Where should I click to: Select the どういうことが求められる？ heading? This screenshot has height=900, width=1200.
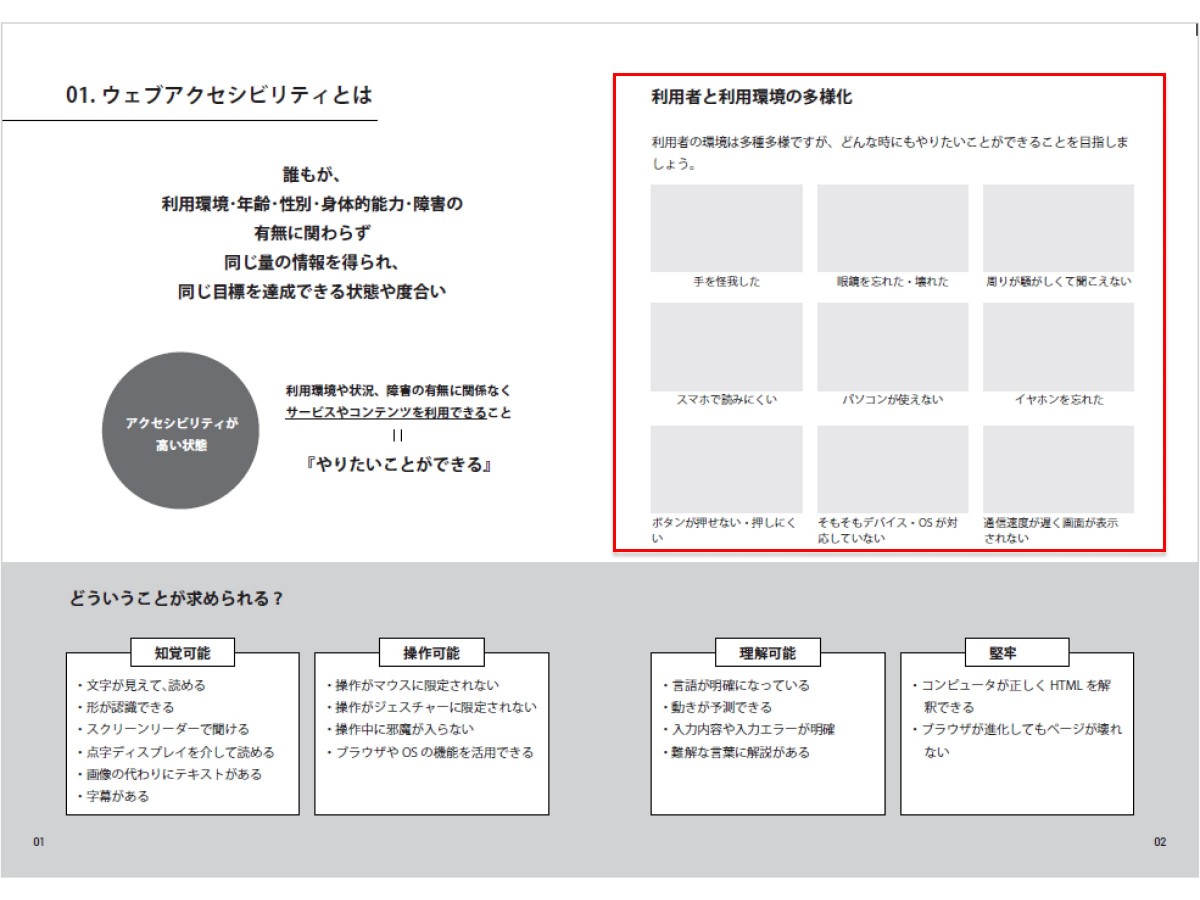(177, 599)
